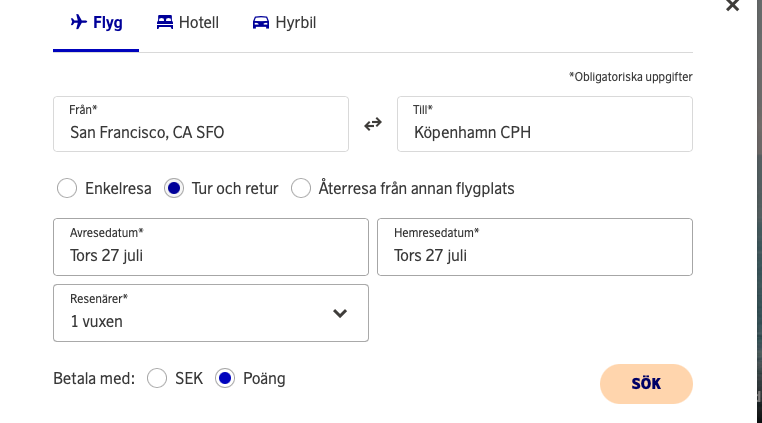Pay with SEK radio button

(156, 378)
